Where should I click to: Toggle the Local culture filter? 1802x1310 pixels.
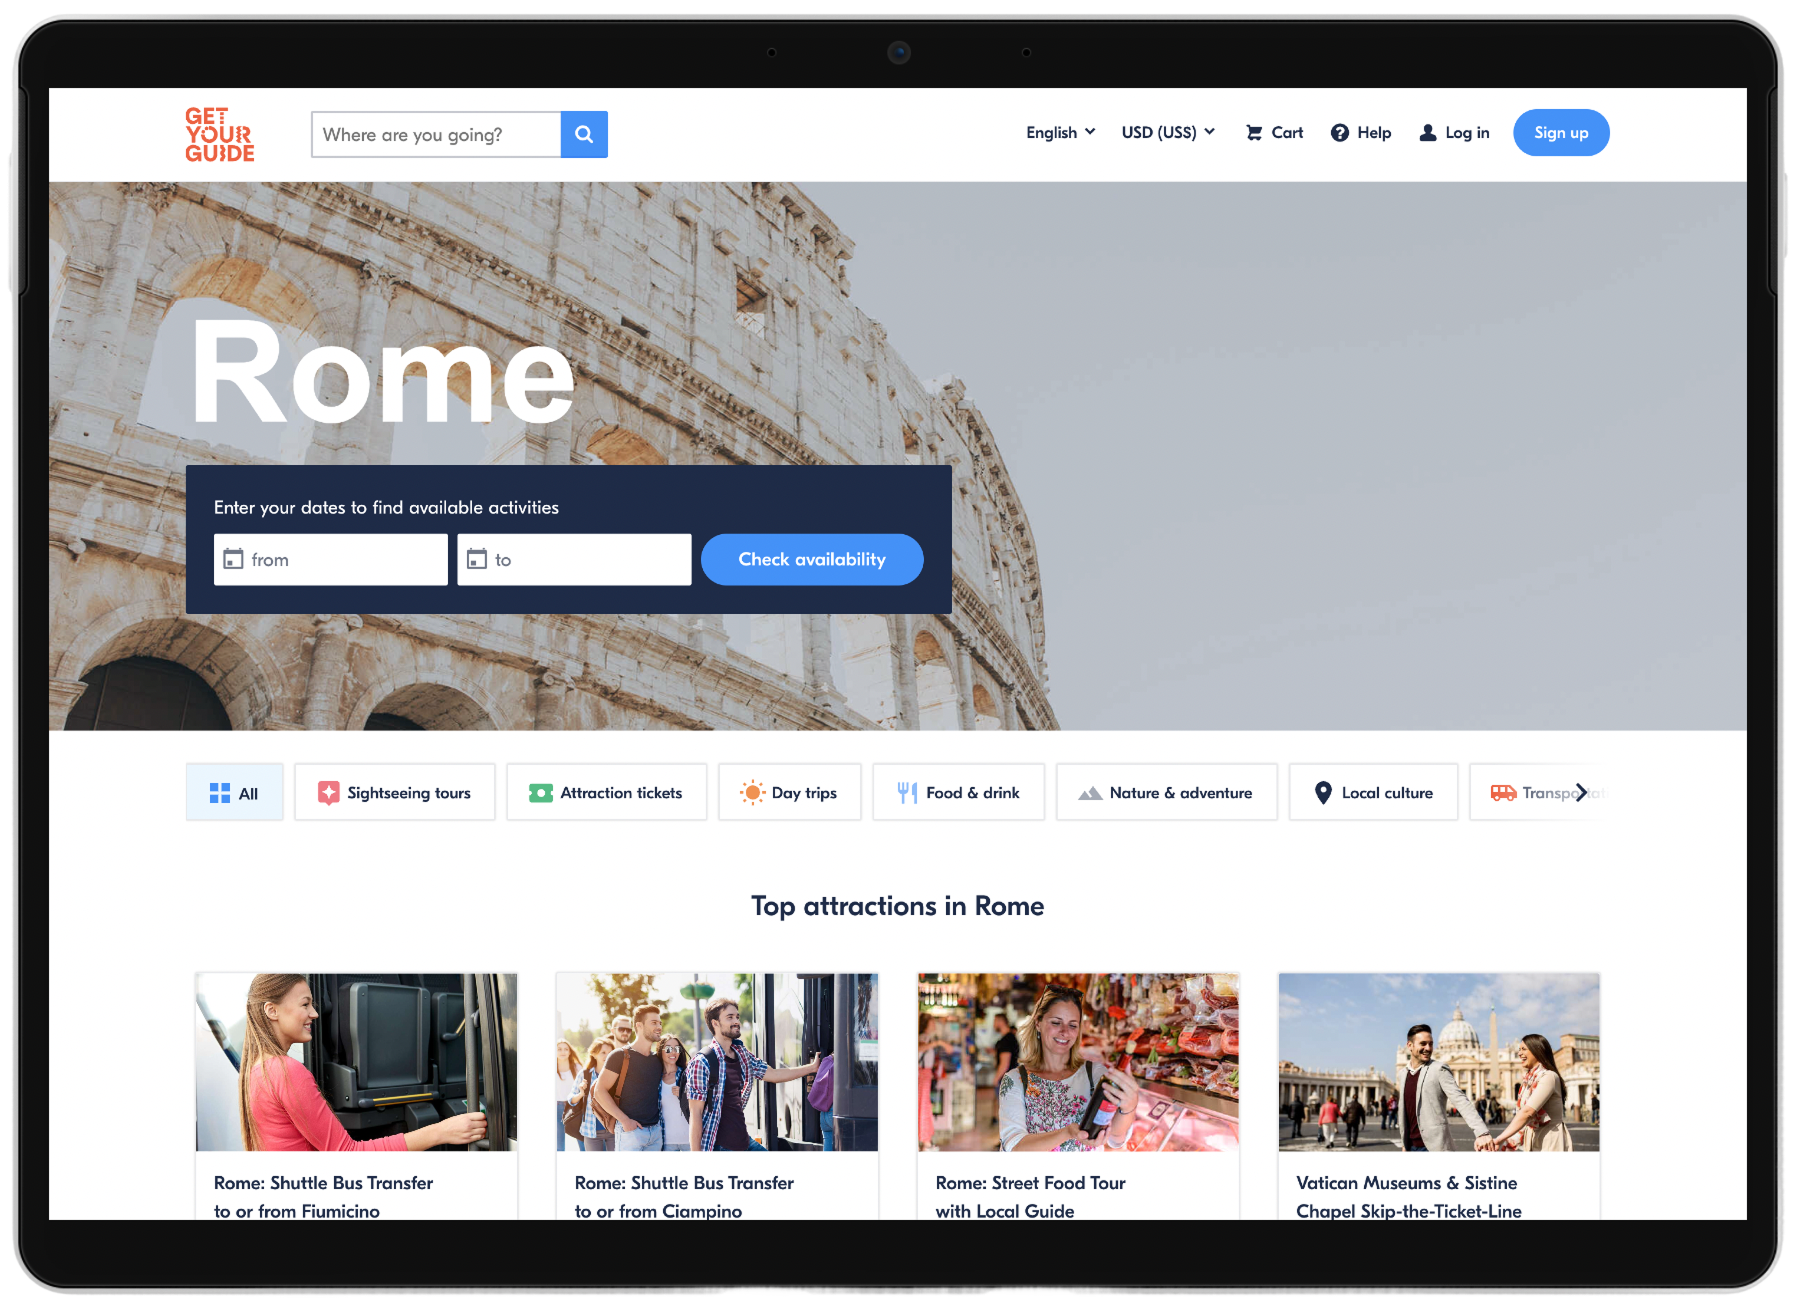pos(1373,792)
